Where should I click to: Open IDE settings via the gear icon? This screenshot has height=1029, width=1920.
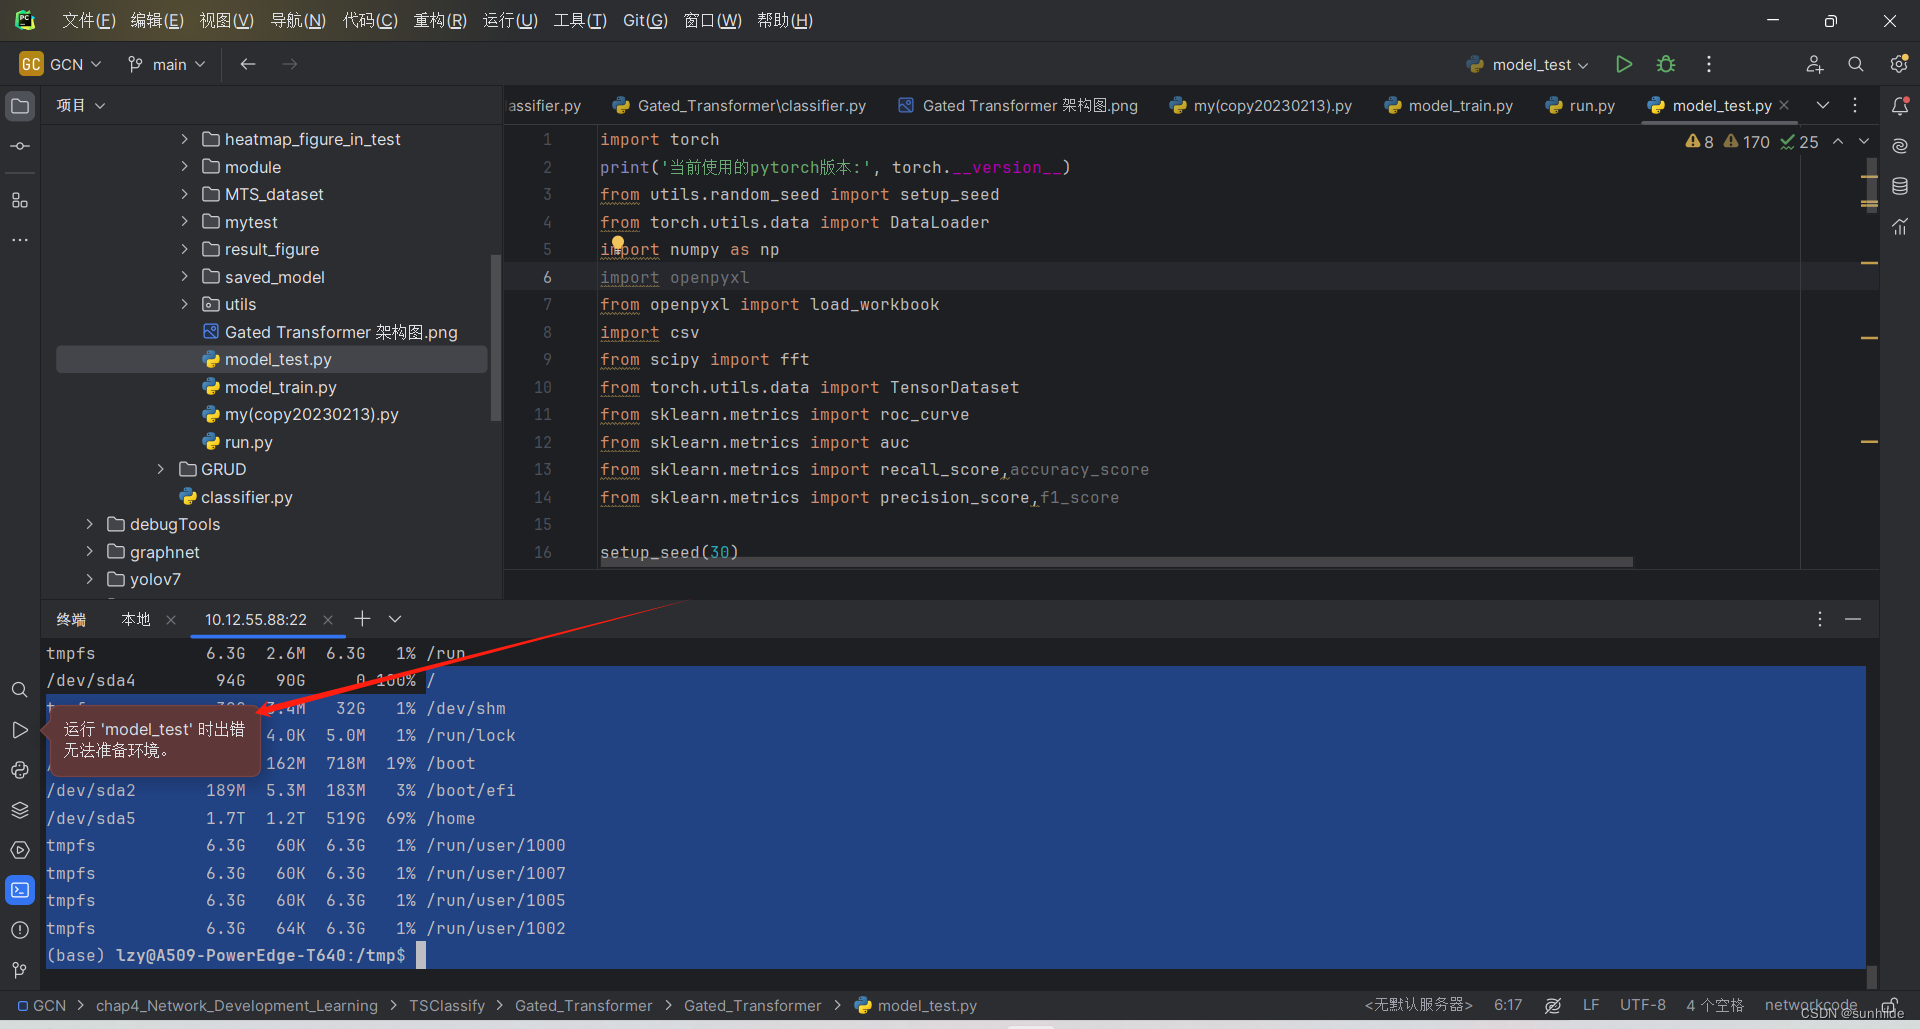click(1899, 63)
